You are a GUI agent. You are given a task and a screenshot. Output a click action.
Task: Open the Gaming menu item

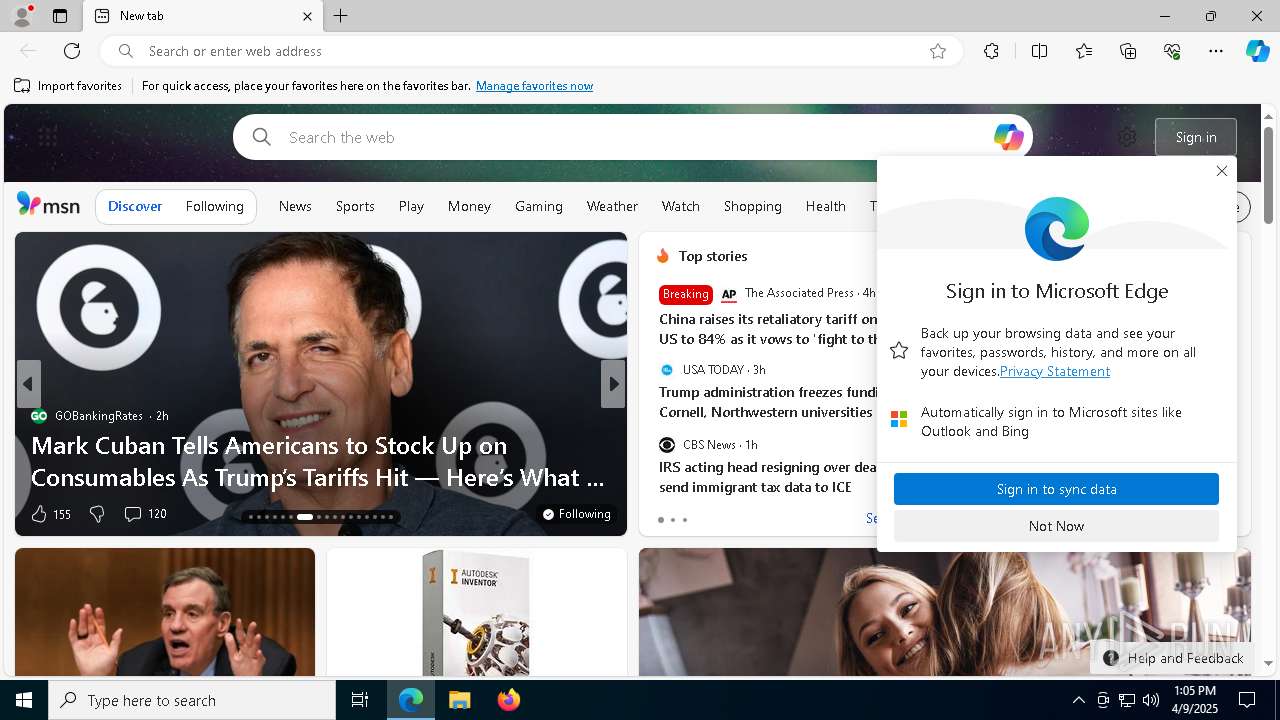[x=538, y=206]
